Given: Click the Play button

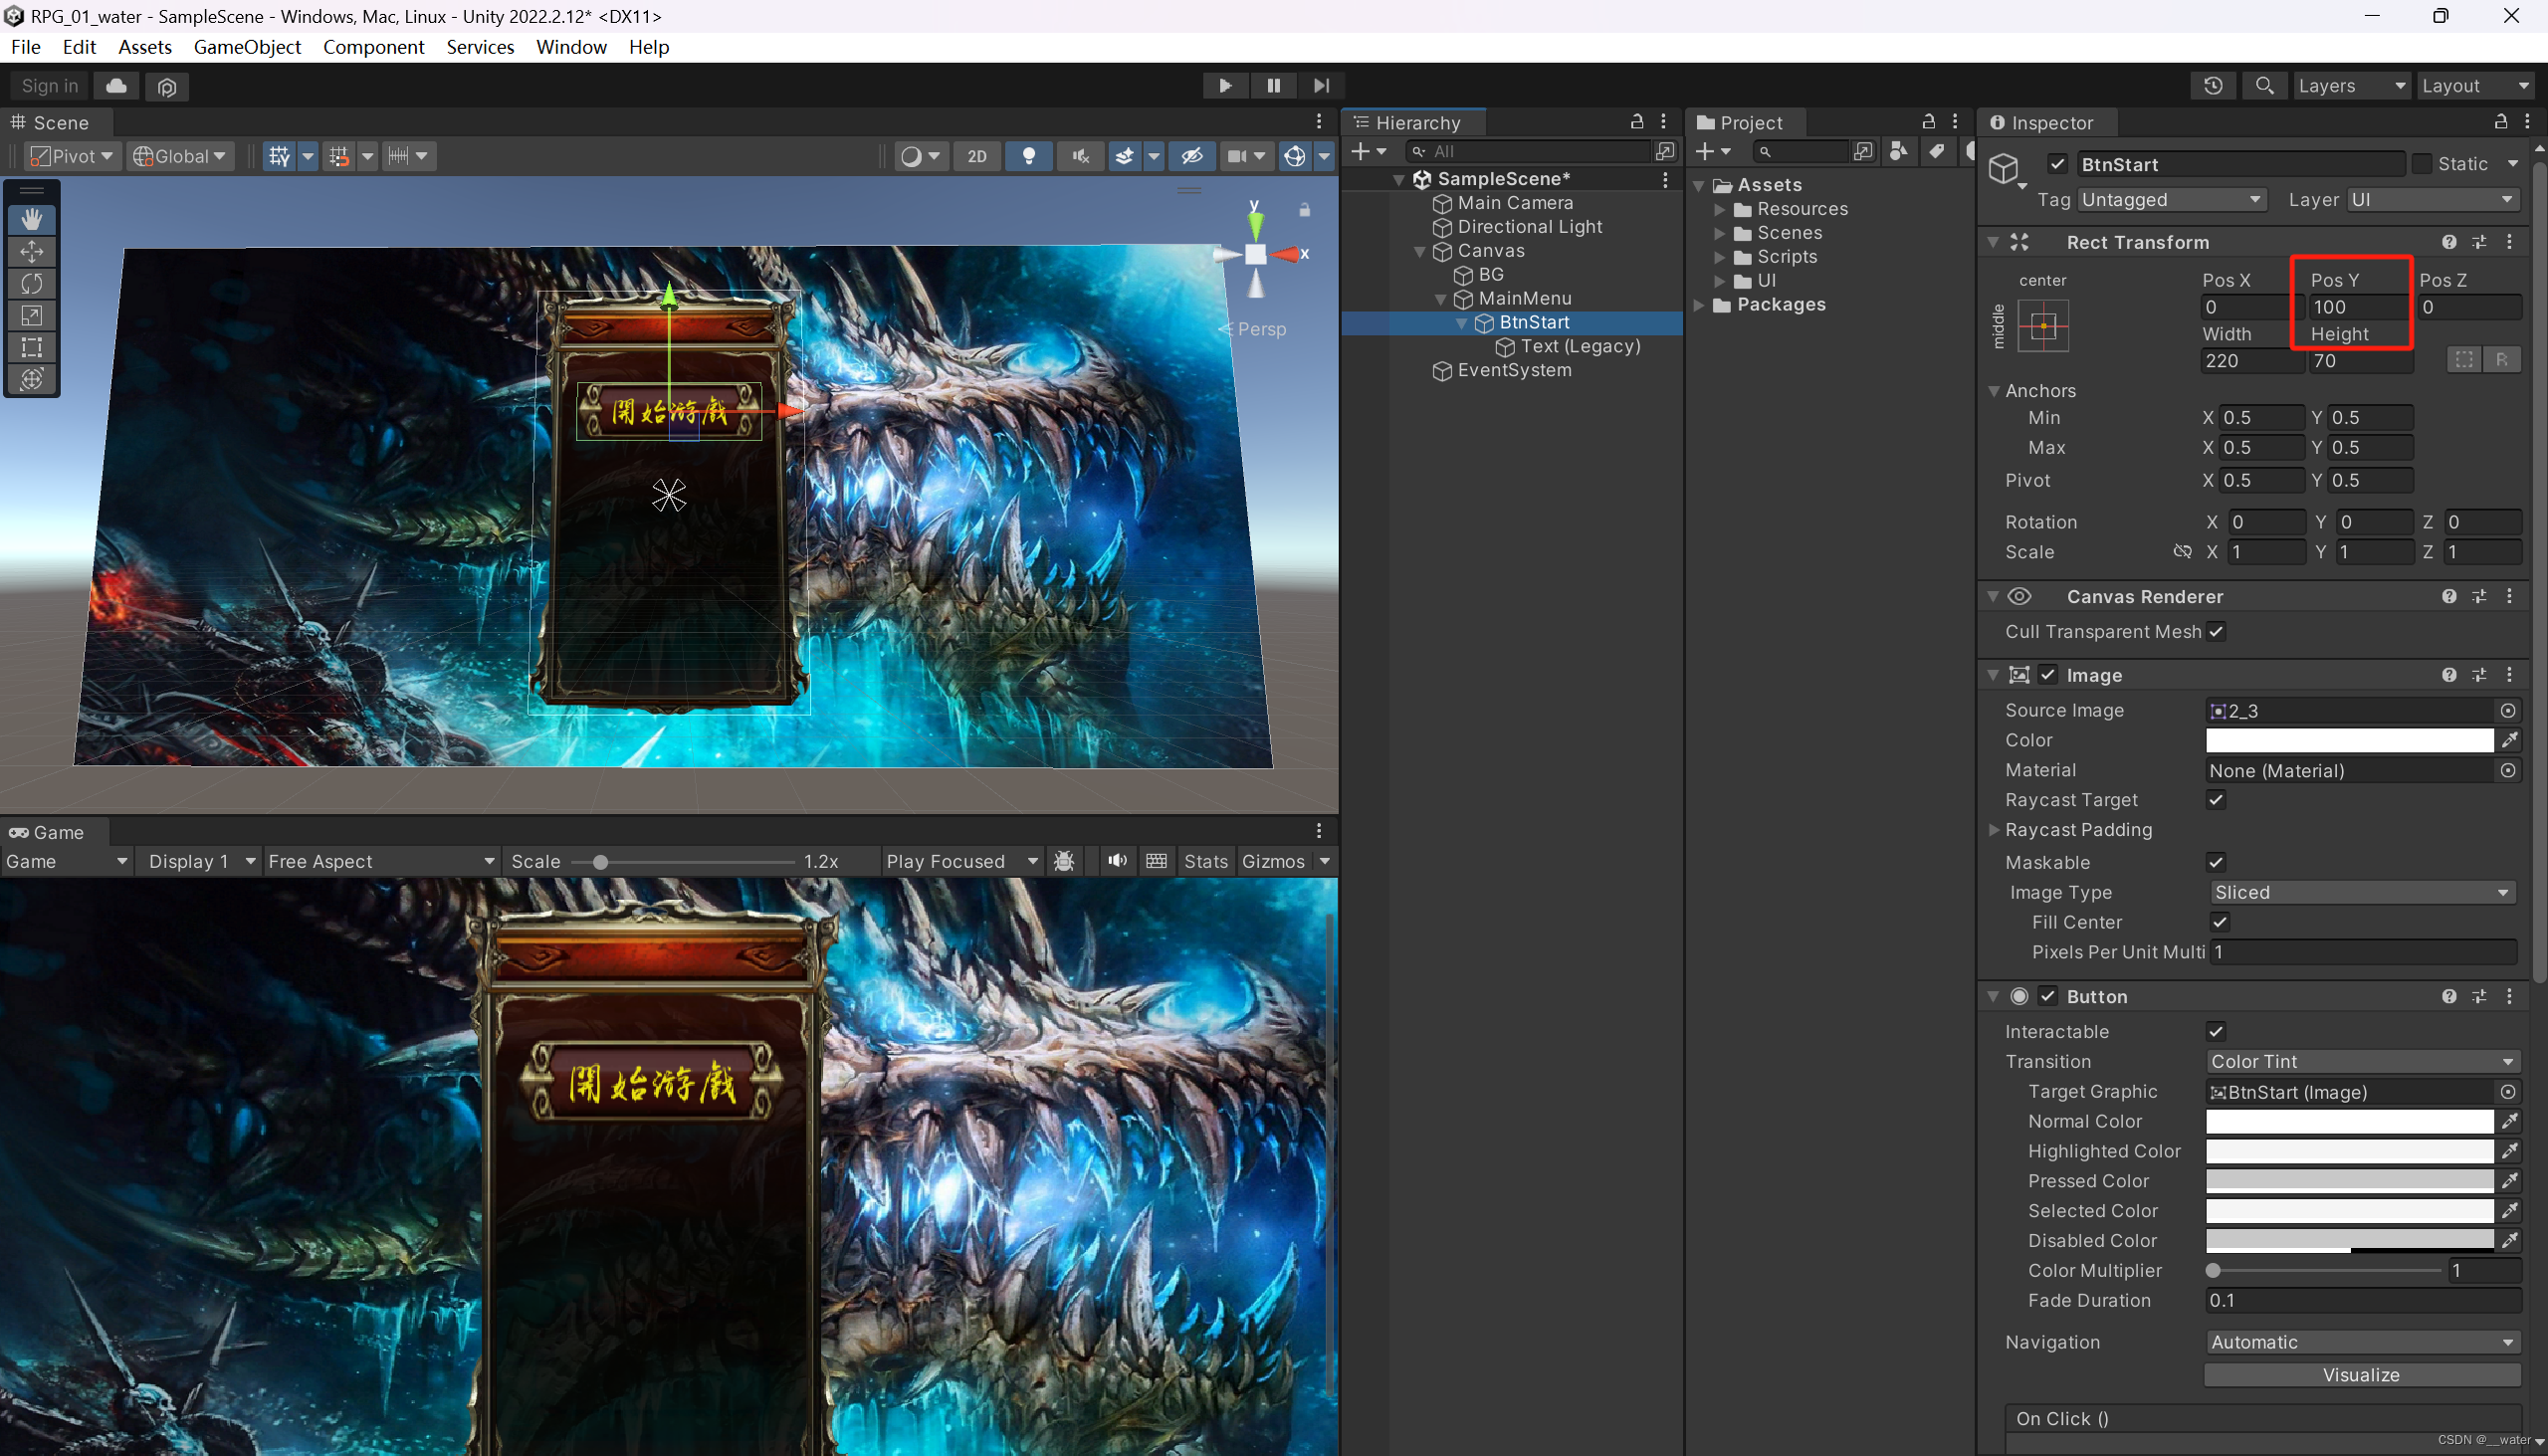Looking at the screenshot, I should pyautogui.click(x=1225, y=85).
